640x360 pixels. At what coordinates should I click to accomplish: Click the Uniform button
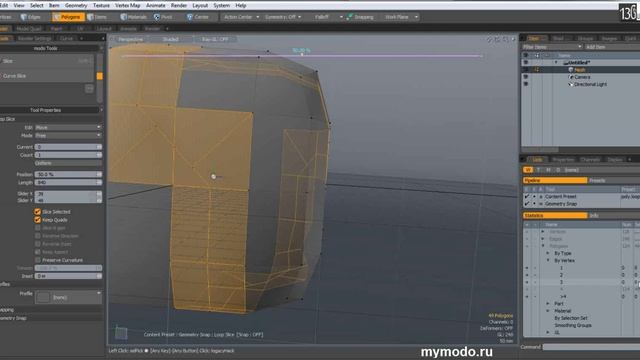pyautogui.click(x=68, y=163)
